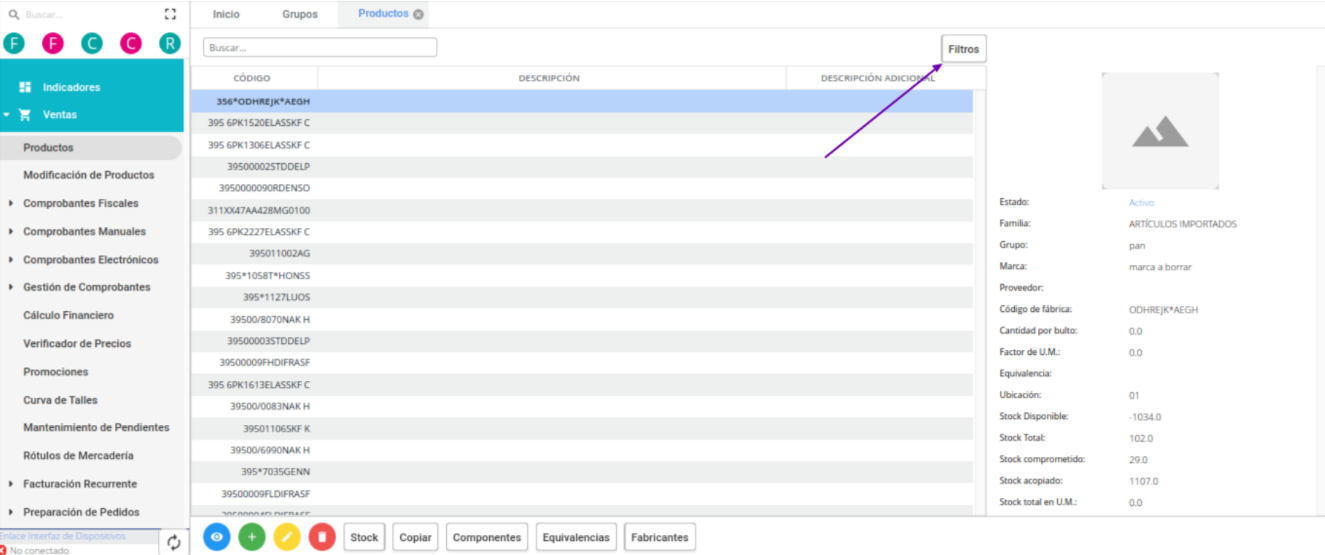Click the Indicadores dashboard icon
Screen dimensions: 1325x555
click(25, 87)
